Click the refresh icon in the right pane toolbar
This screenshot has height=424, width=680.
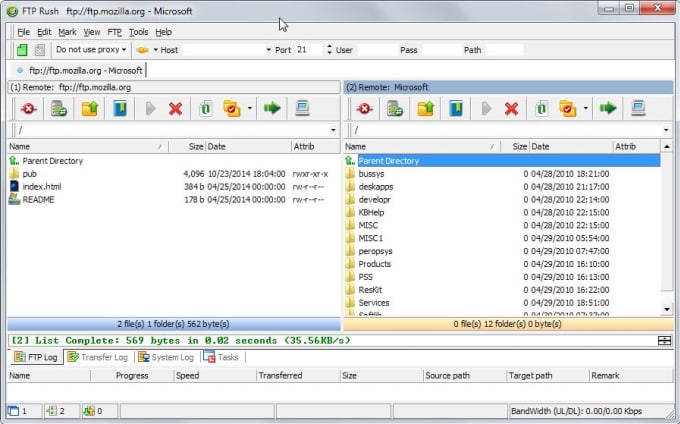[x=542, y=108]
